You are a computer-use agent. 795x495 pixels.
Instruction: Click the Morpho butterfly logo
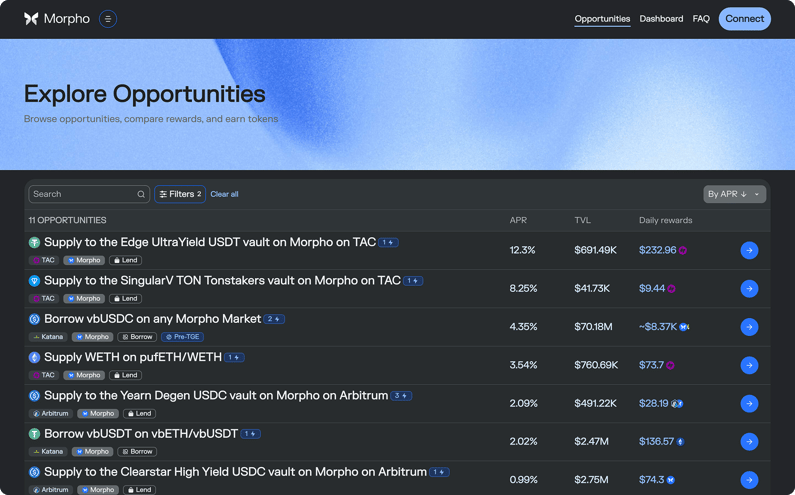coord(31,19)
